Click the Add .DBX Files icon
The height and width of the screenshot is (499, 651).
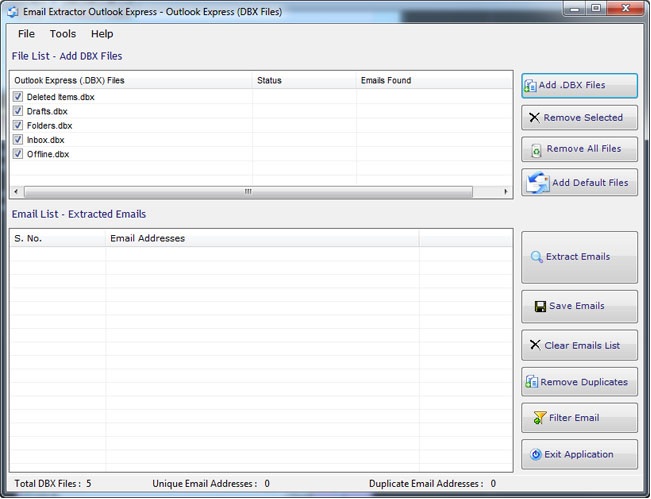530,86
